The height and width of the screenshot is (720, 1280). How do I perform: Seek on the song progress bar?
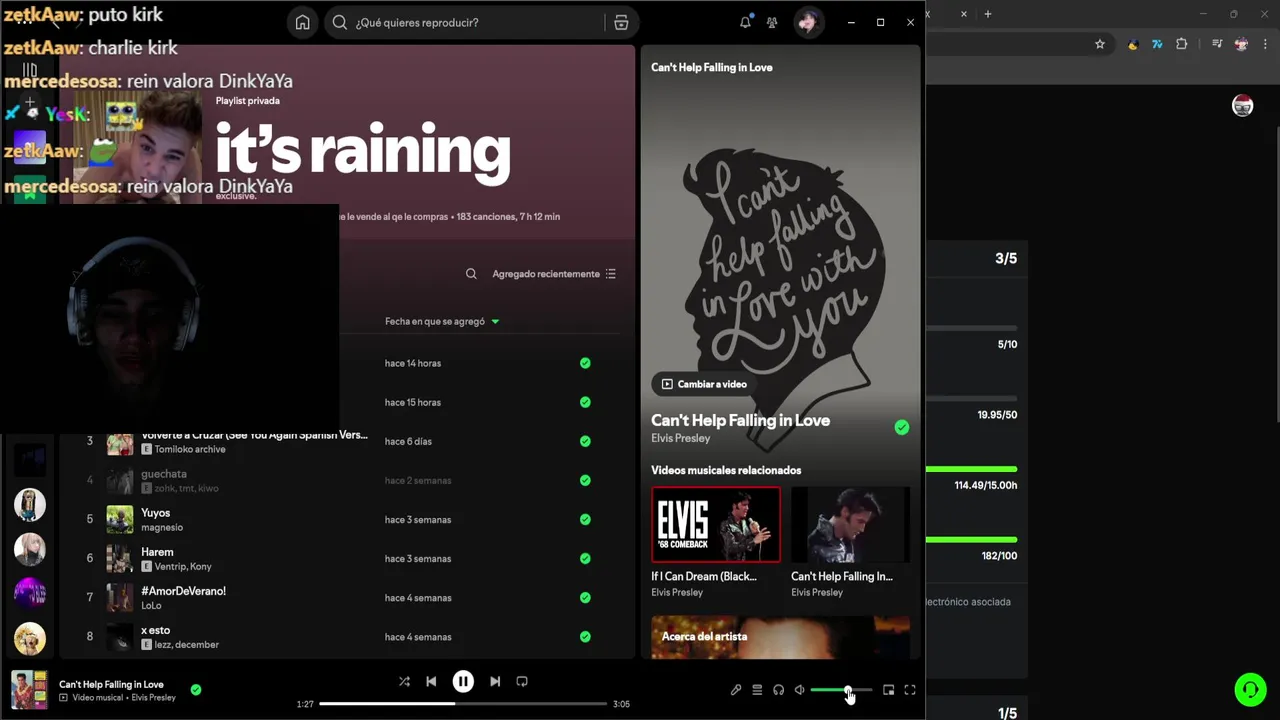[463, 704]
